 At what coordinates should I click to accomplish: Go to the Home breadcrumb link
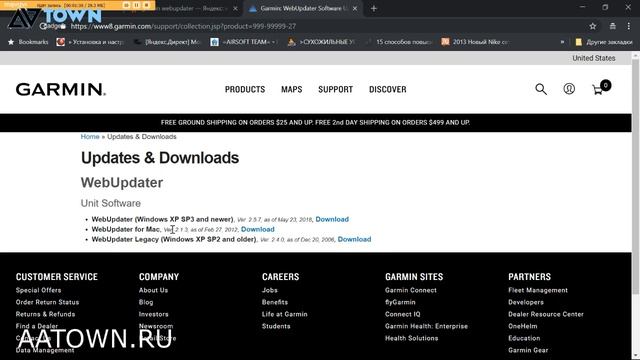(x=90, y=137)
